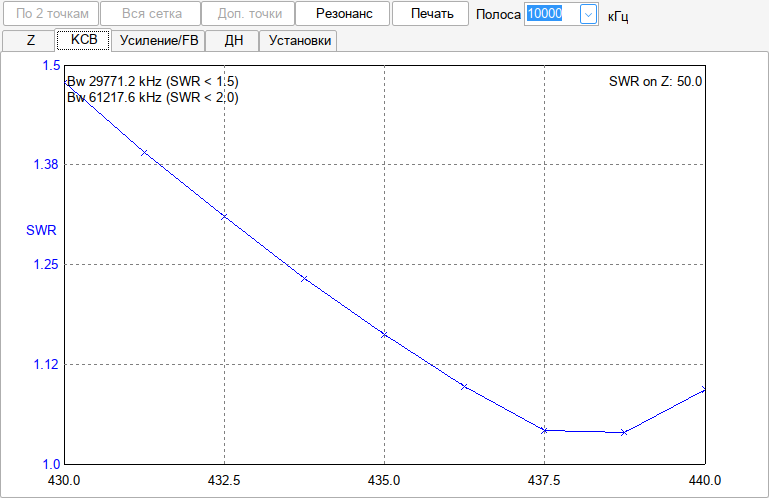Click the Полоса value field showing 10000
The width and height of the screenshot is (769, 498).
click(x=552, y=14)
